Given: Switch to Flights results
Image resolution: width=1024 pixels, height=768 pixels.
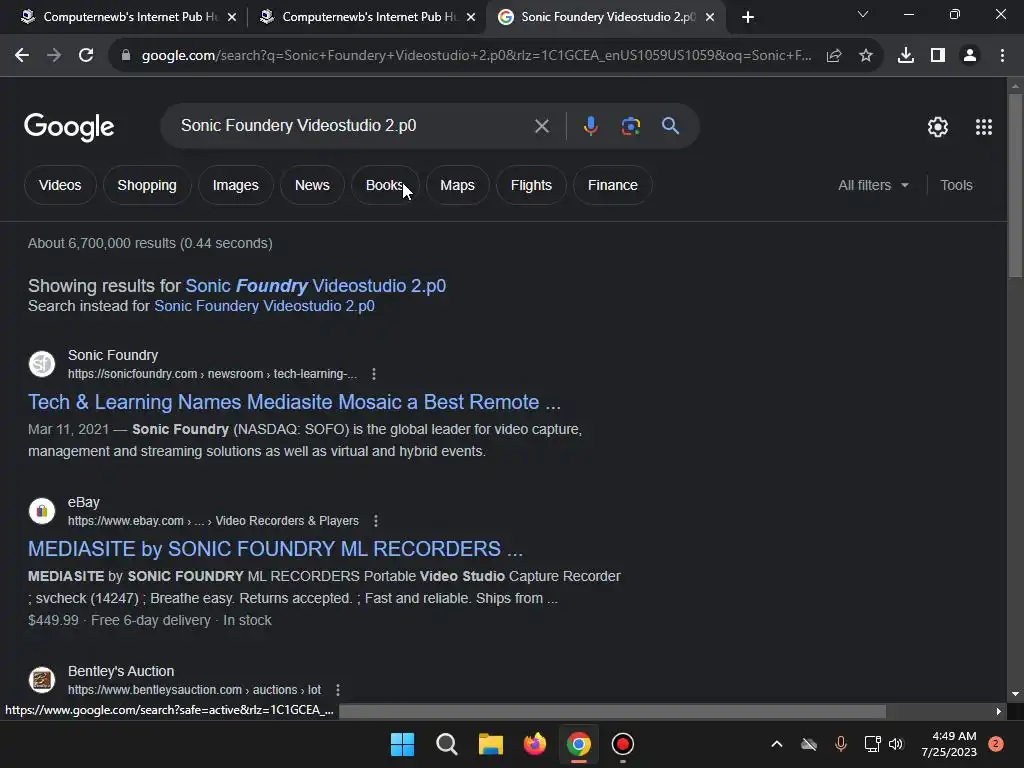Looking at the screenshot, I should (x=531, y=185).
